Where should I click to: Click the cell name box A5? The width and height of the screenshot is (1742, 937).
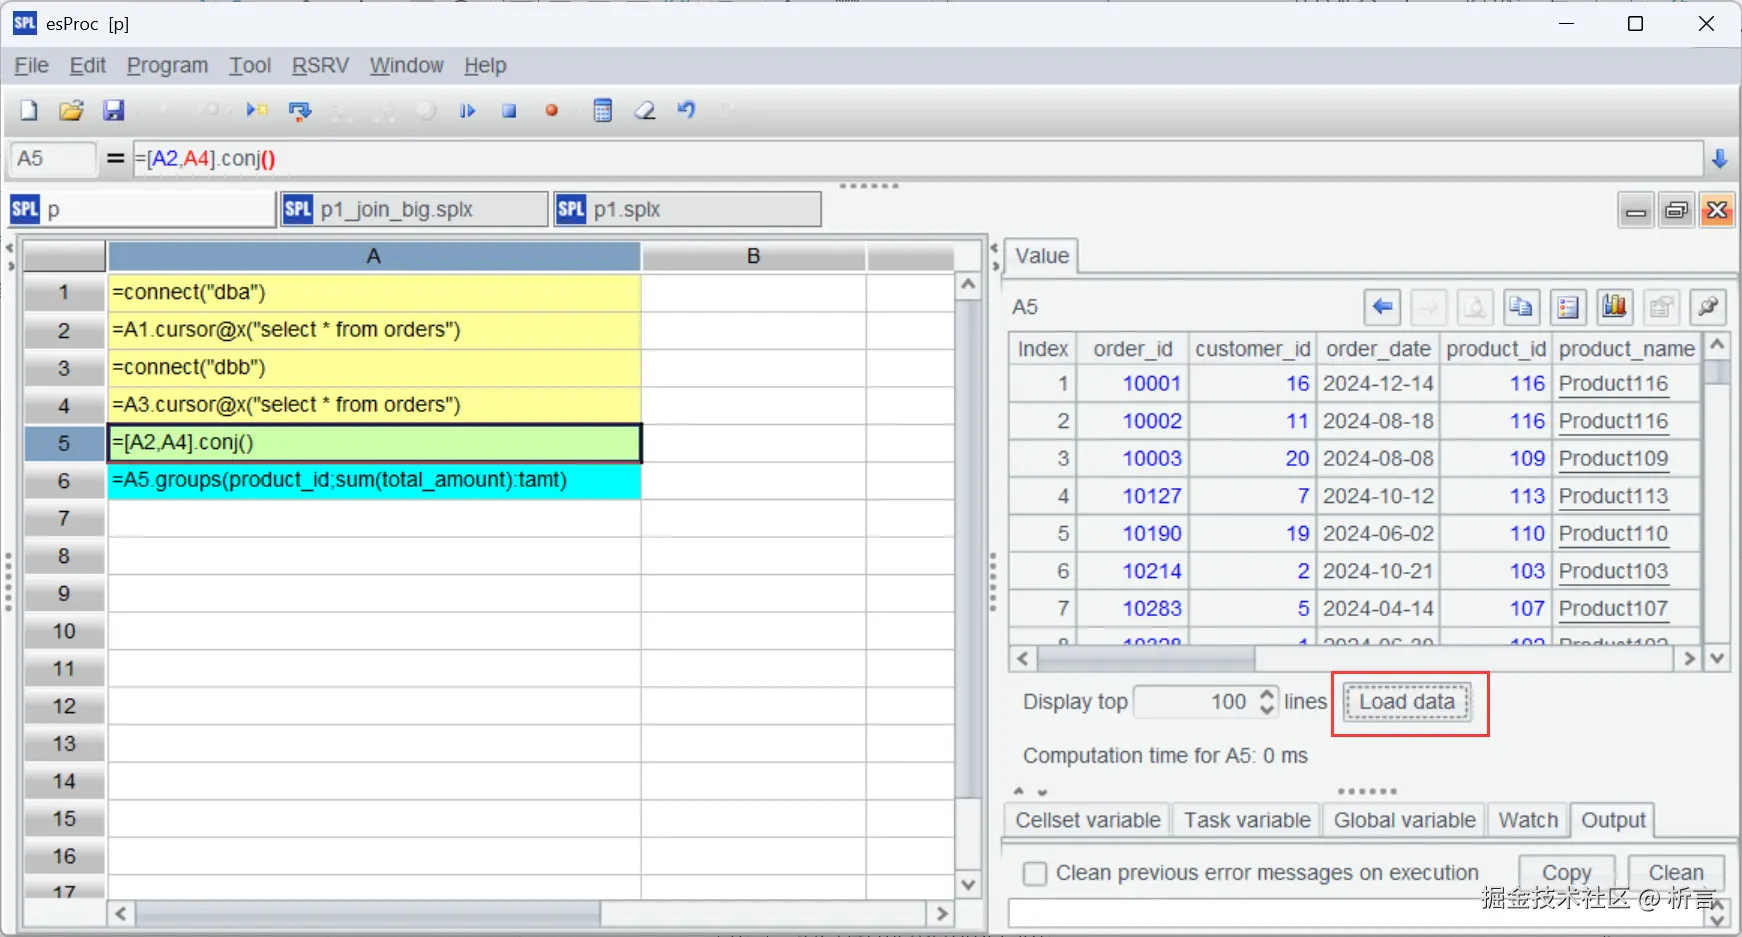(52, 159)
